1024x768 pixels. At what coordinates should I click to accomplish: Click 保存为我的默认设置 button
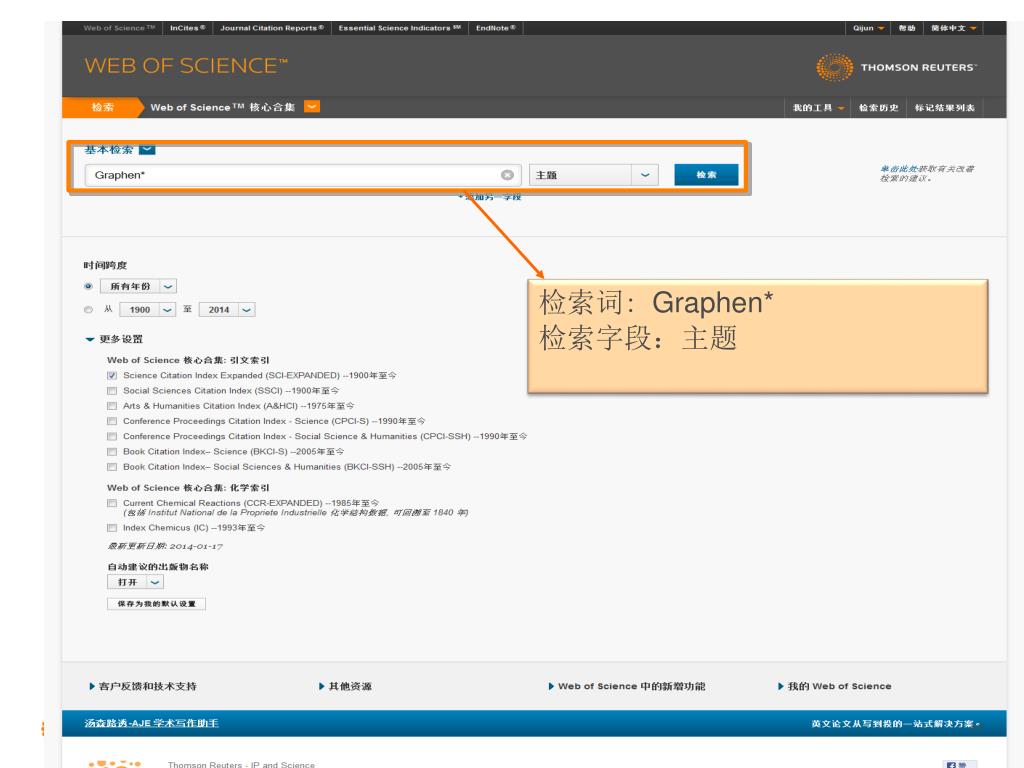tap(156, 603)
